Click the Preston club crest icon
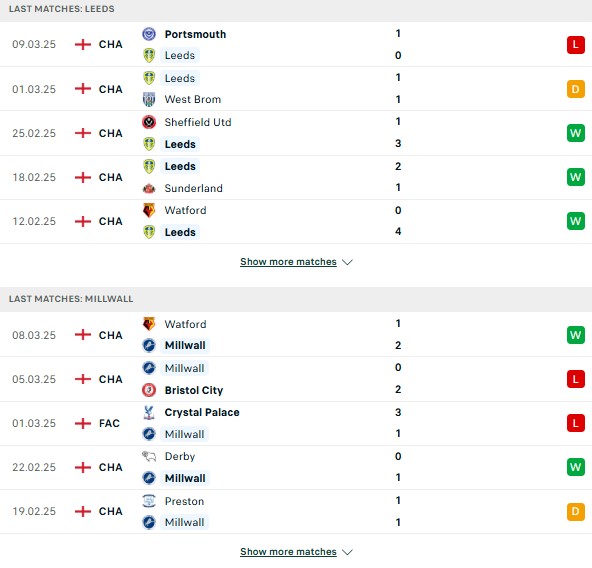Viewport: 592px width, 568px height. (x=149, y=501)
